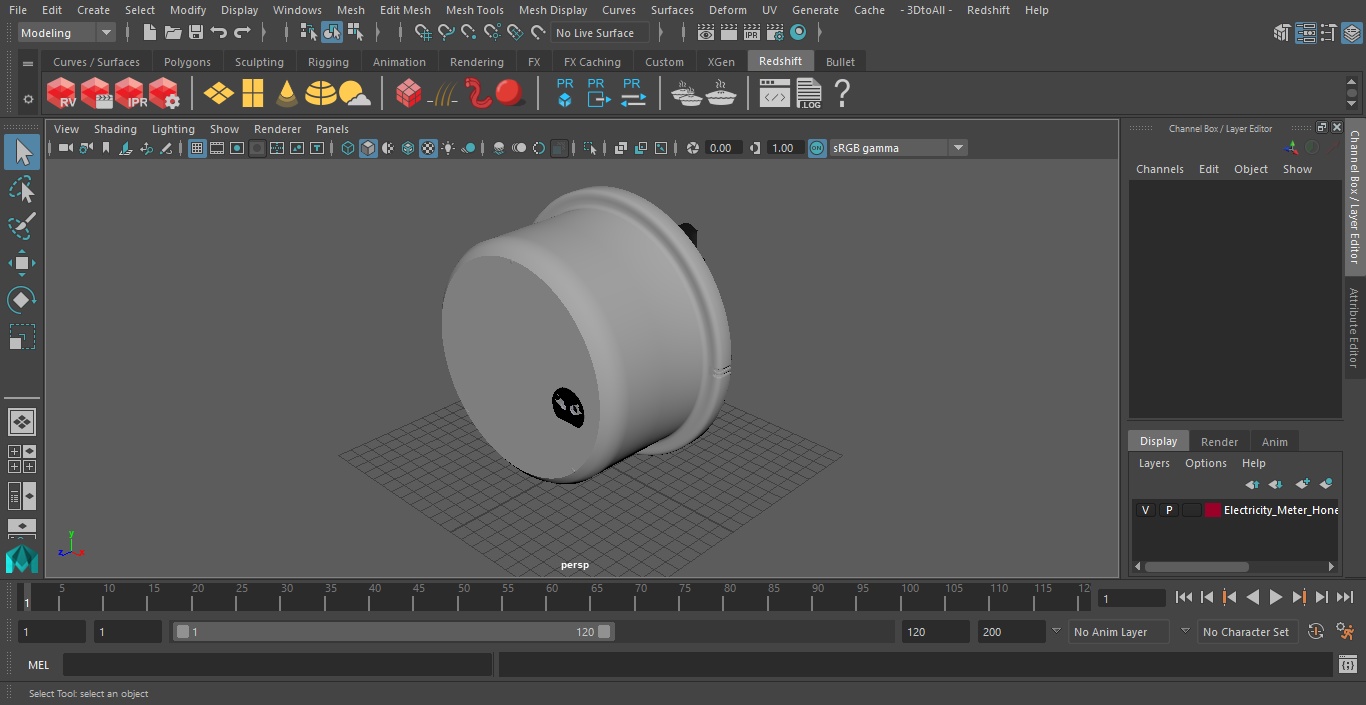Create new layer icon in Layer Editor
The image size is (1366, 705).
(1302, 484)
